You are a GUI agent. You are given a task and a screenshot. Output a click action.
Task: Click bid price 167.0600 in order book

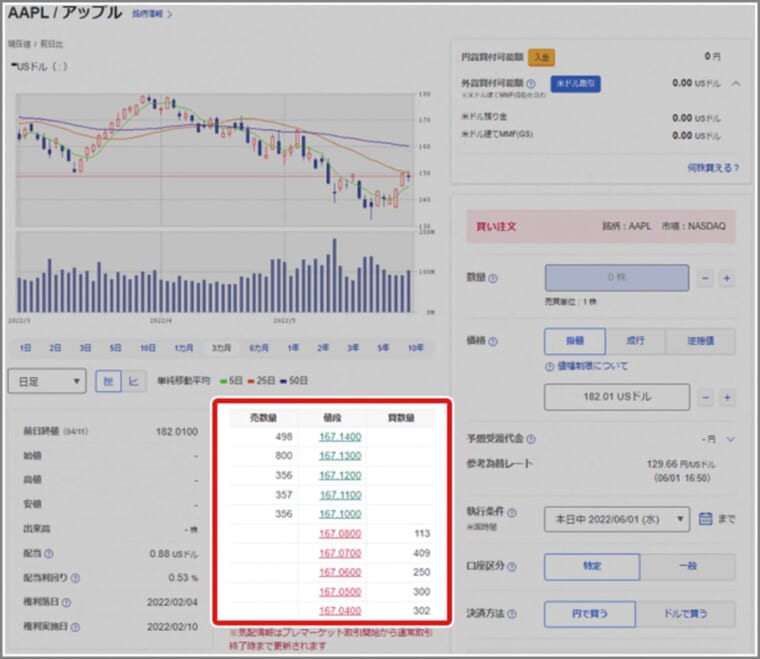(x=340, y=573)
